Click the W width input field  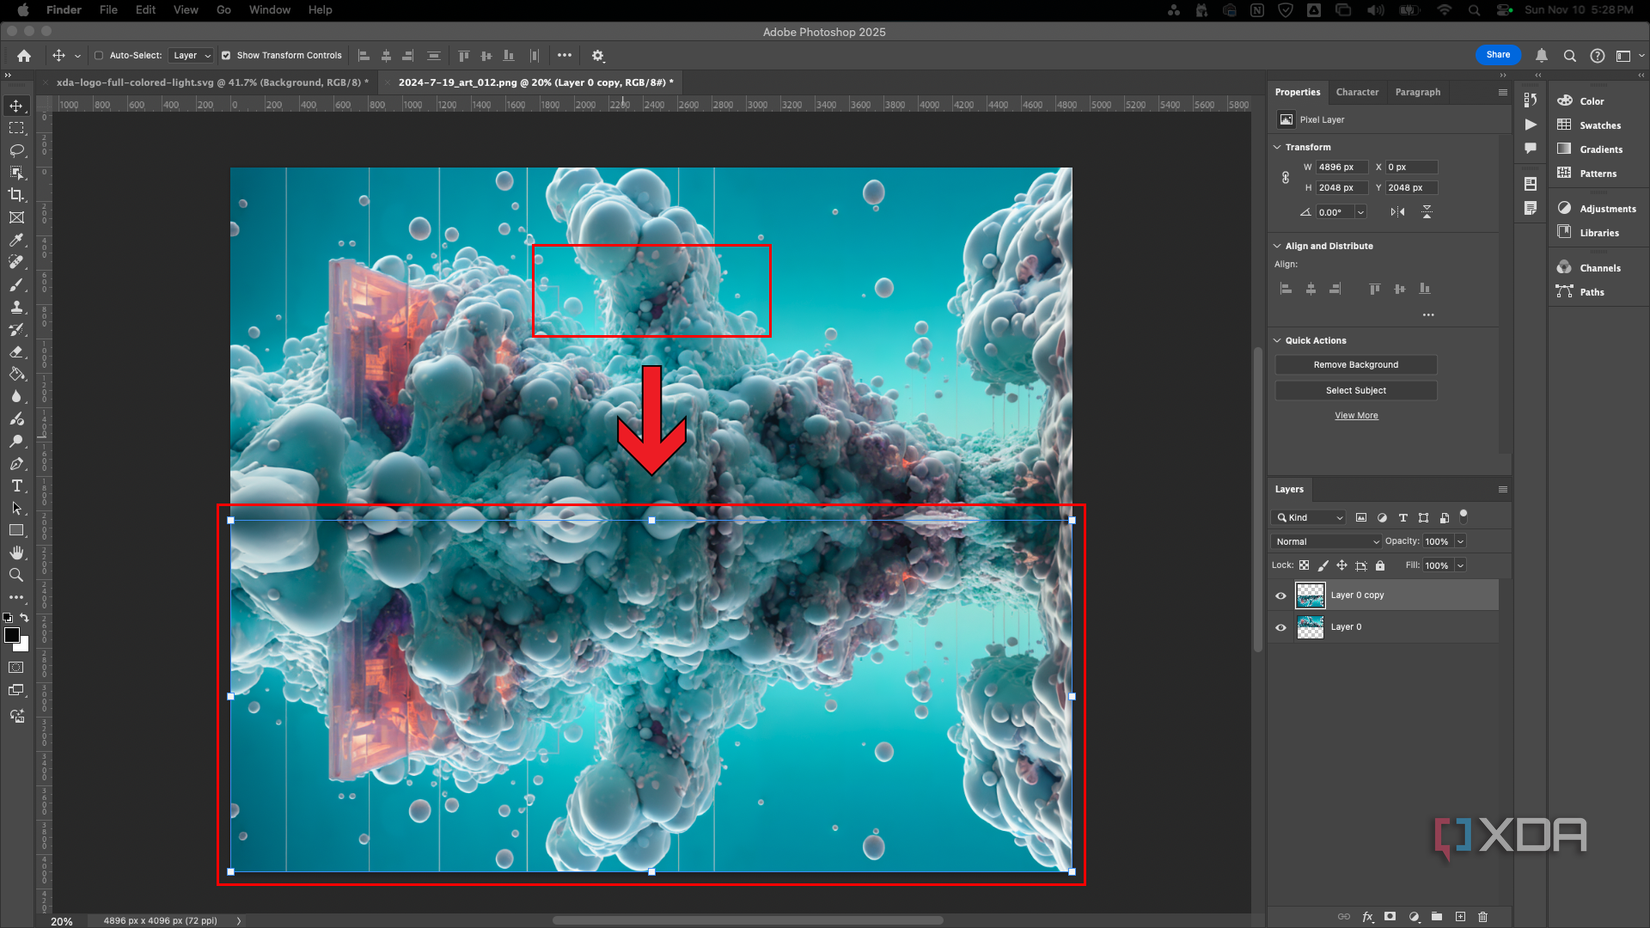(1340, 167)
